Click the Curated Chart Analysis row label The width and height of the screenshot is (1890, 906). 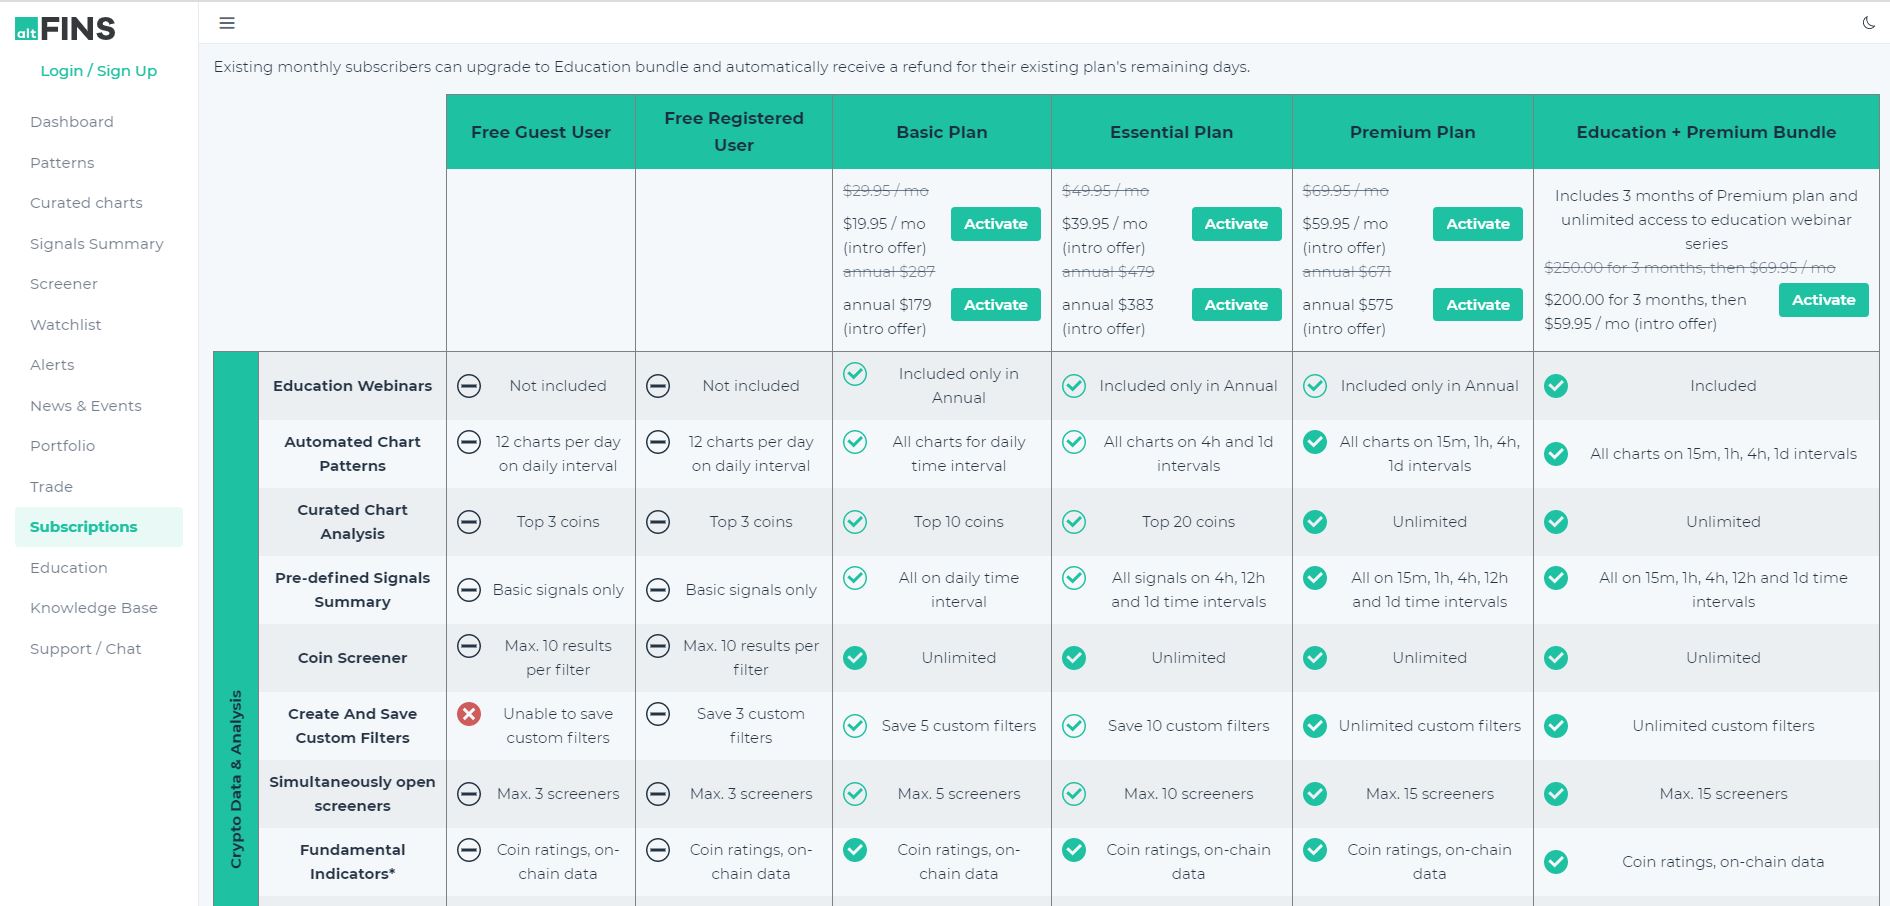click(352, 522)
